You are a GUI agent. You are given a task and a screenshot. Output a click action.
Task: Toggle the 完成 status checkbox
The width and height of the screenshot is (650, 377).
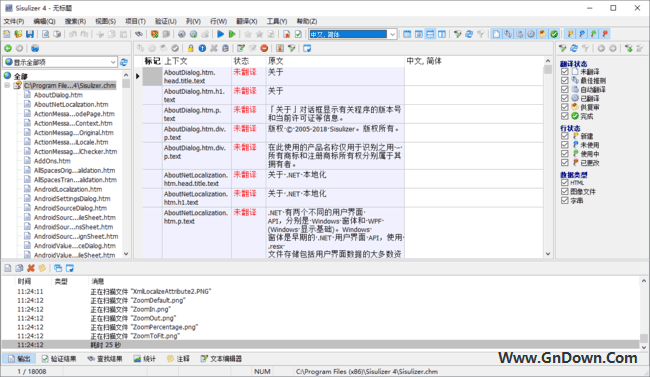[565, 116]
